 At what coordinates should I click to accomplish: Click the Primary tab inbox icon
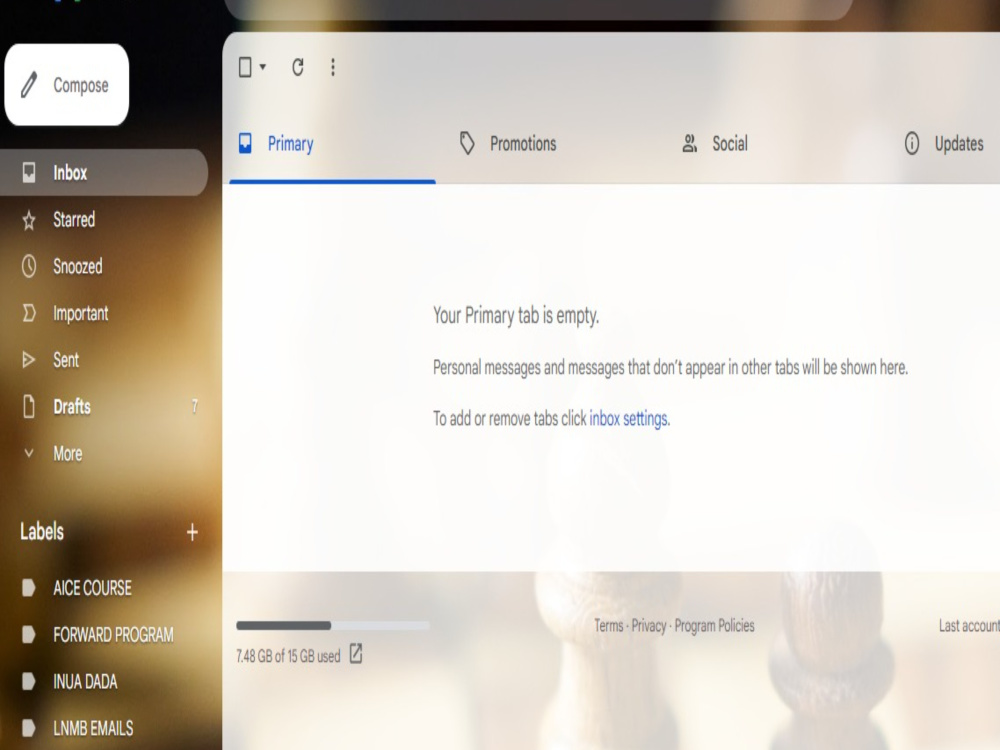click(245, 143)
